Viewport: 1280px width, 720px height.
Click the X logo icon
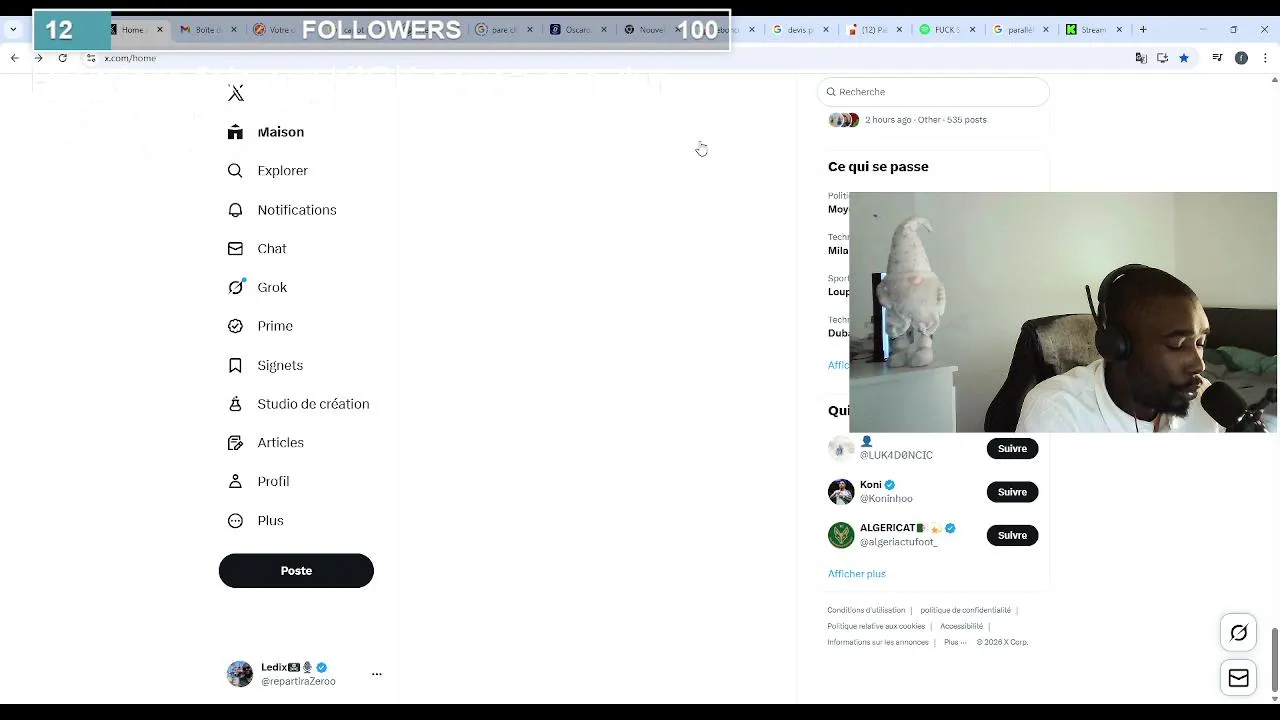(x=236, y=93)
